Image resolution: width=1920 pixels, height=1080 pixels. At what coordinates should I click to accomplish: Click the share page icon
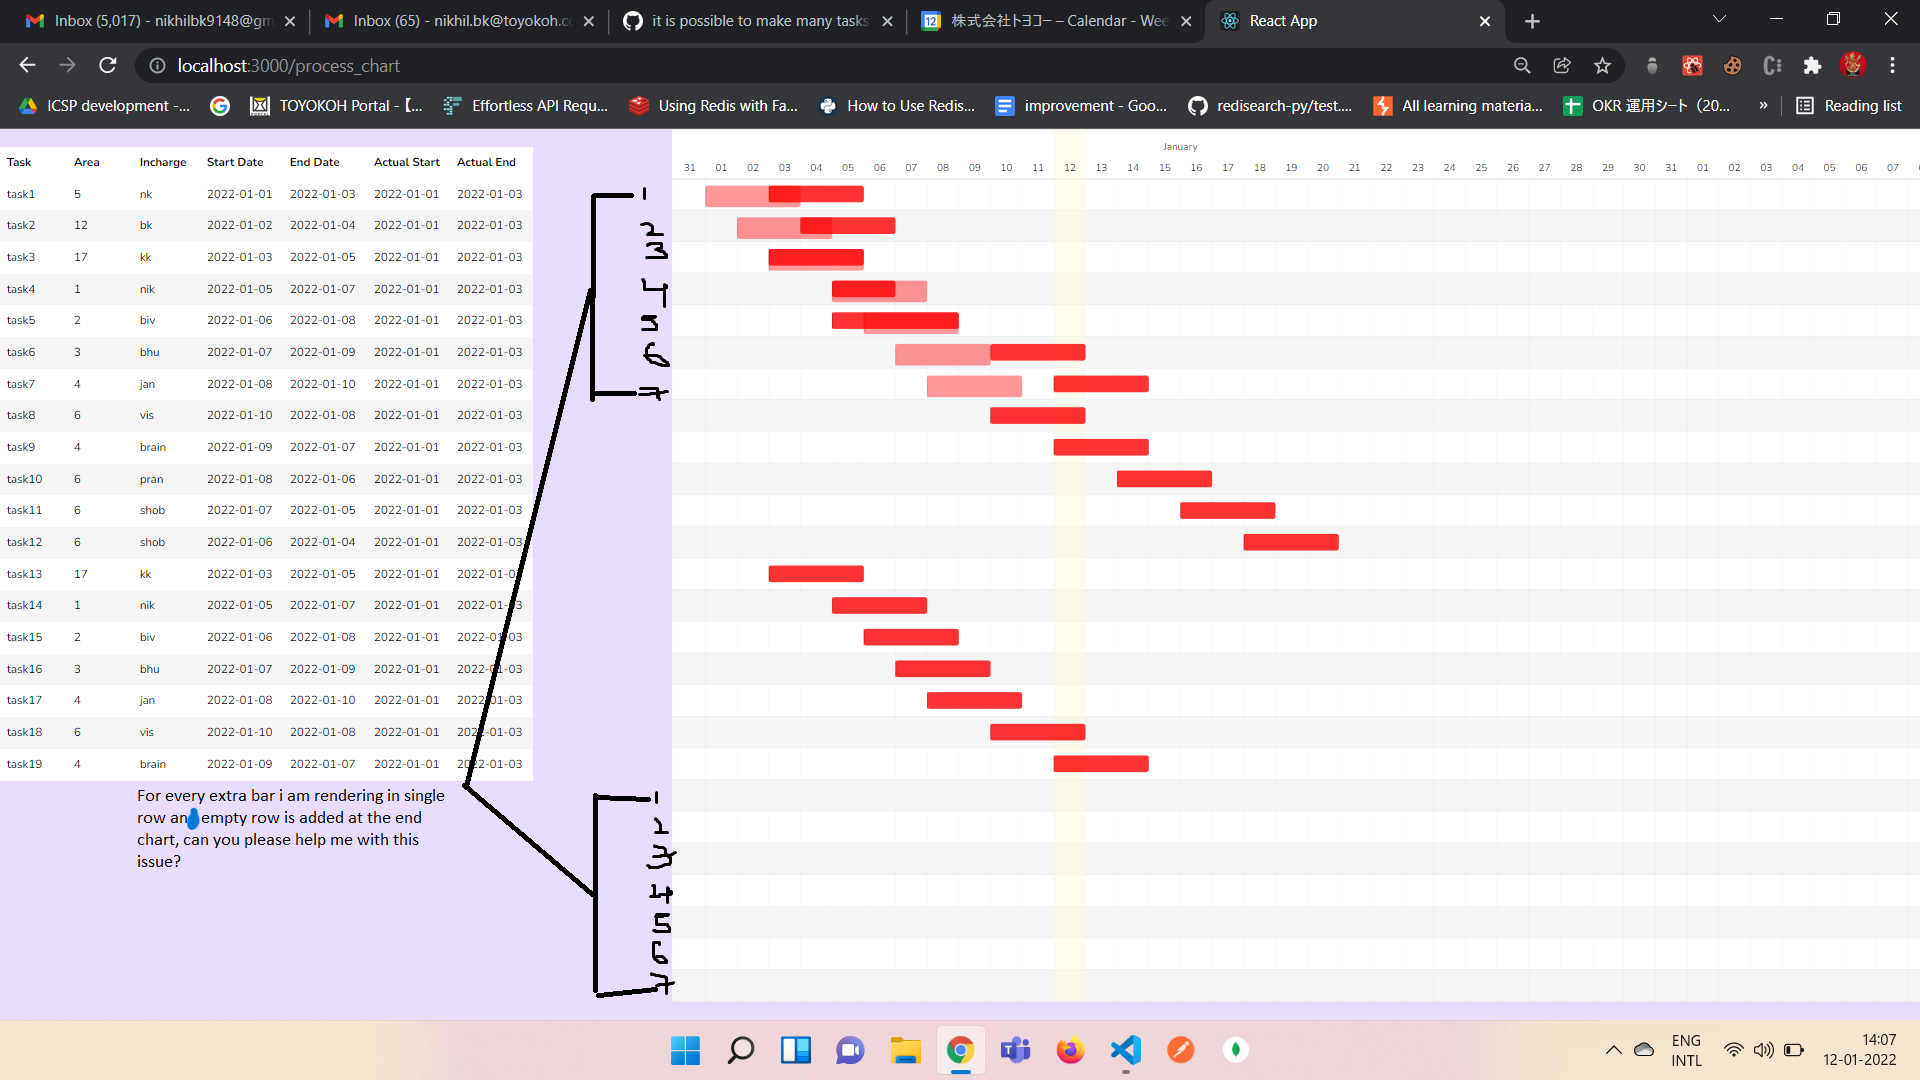[1562, 66]
